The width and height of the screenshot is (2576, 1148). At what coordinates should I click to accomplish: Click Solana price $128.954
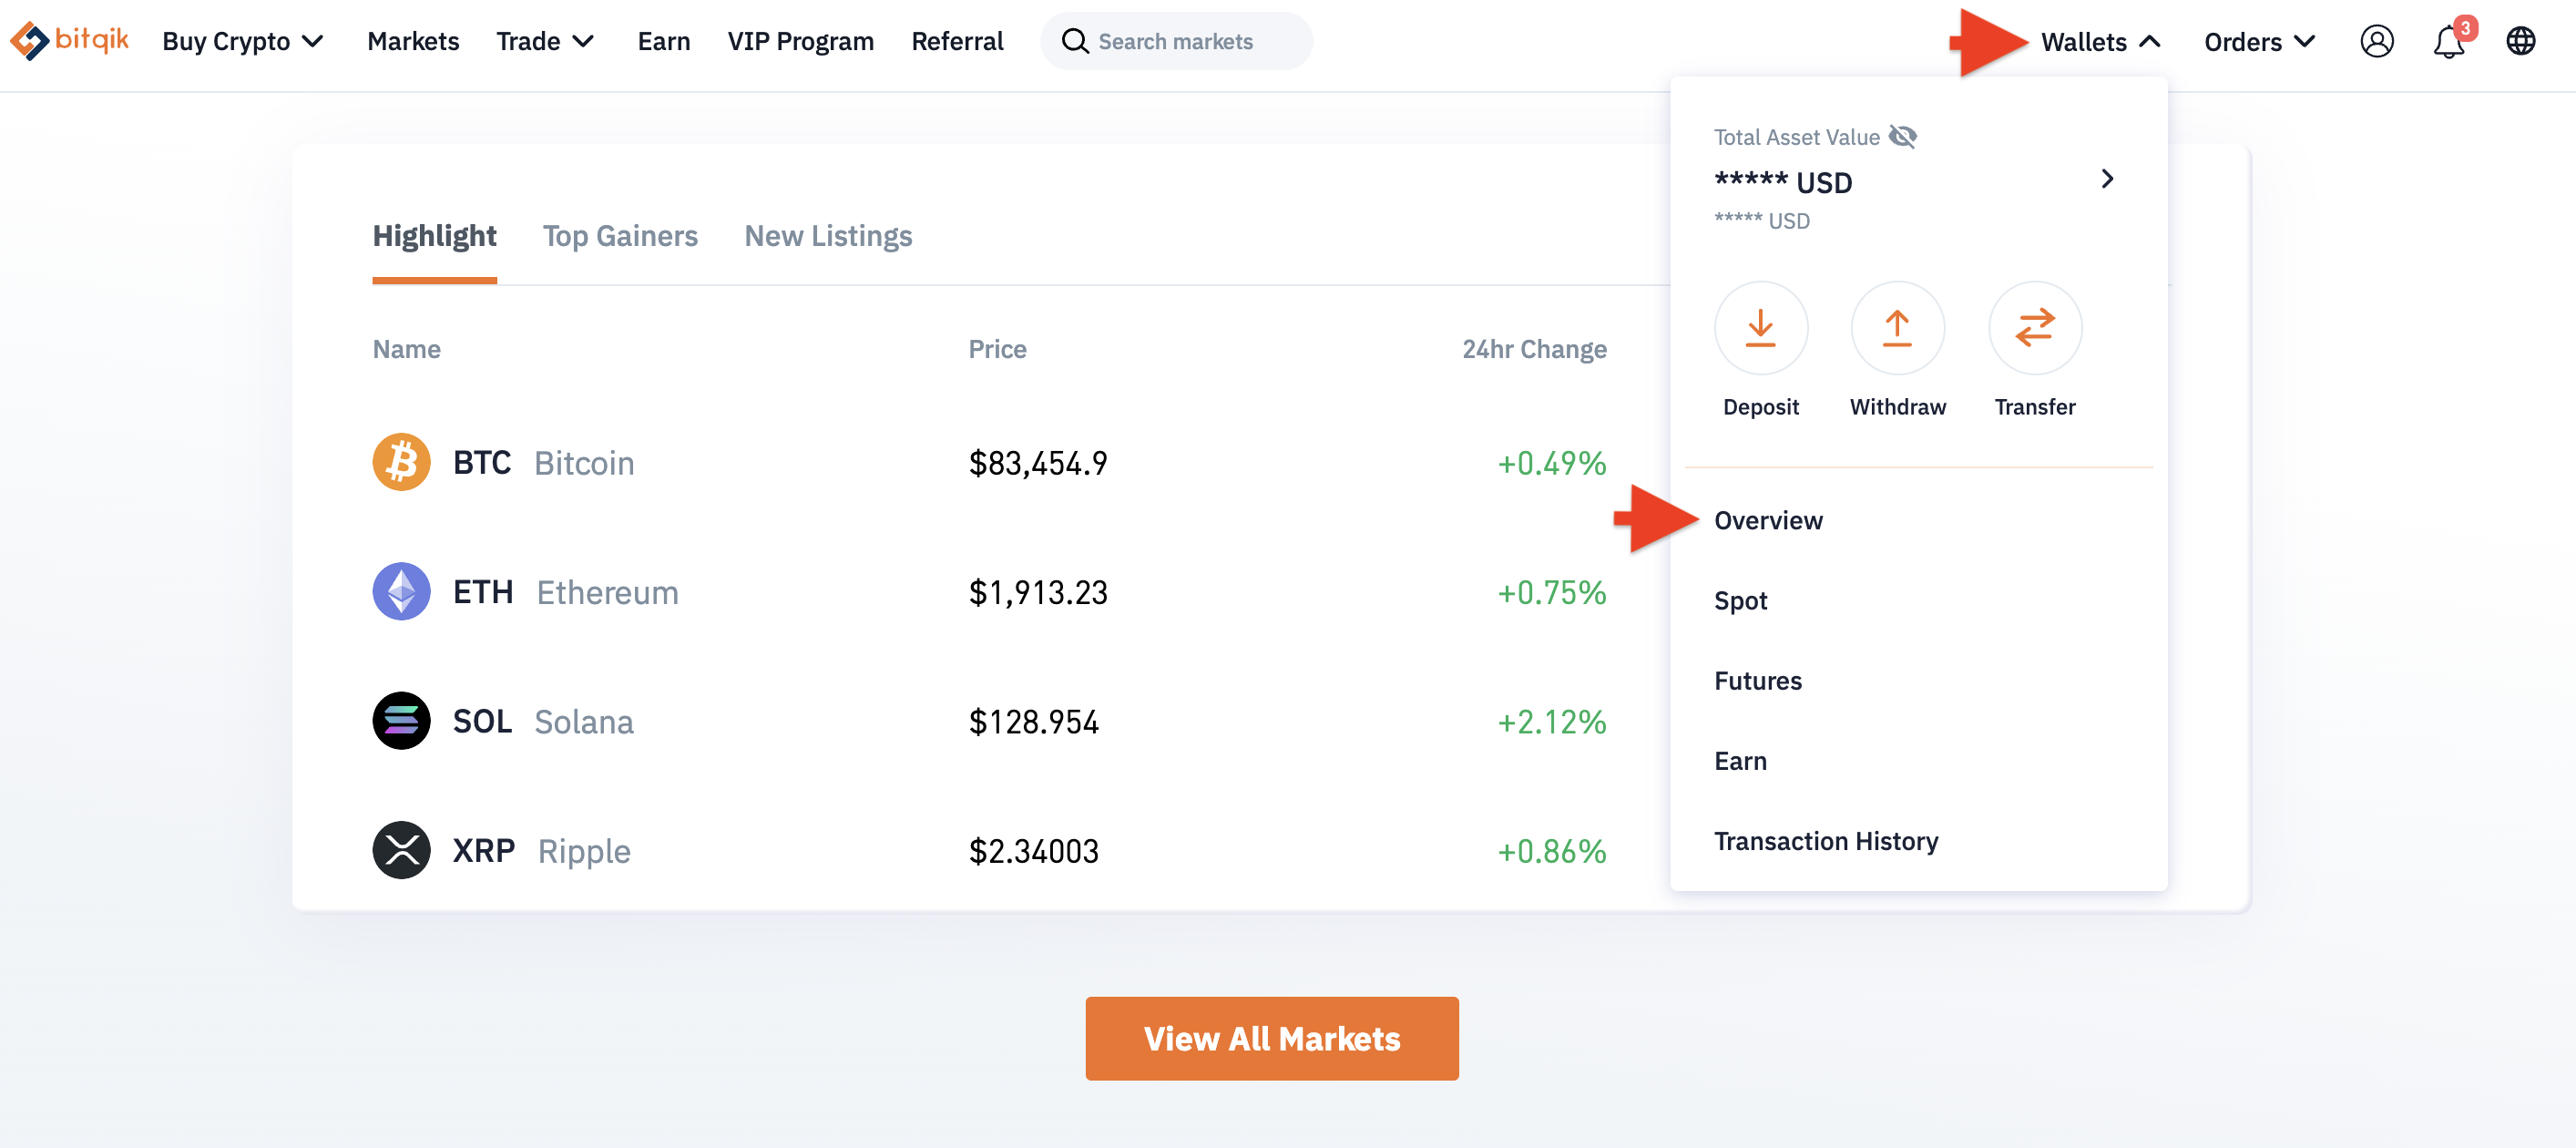click(1033, 721)
